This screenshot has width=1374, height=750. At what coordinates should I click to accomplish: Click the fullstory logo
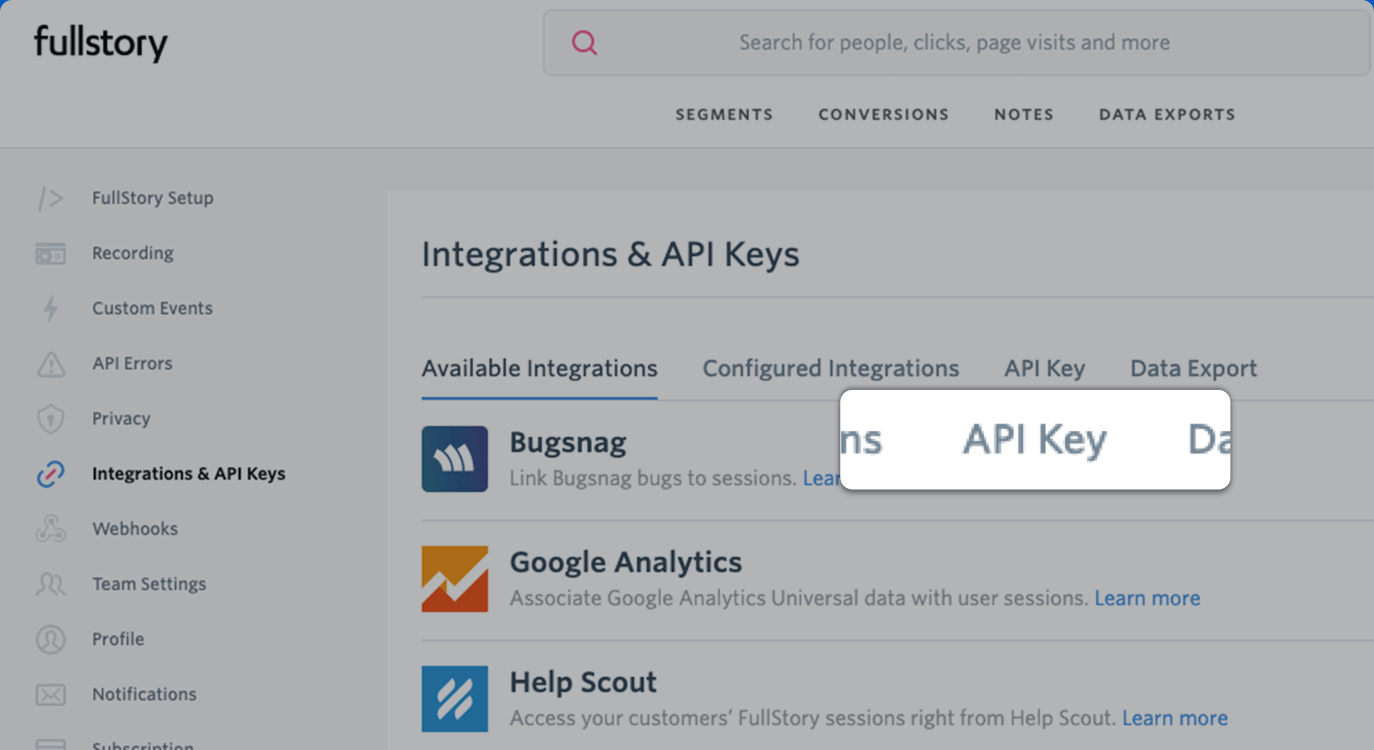(x=100, y=43)
